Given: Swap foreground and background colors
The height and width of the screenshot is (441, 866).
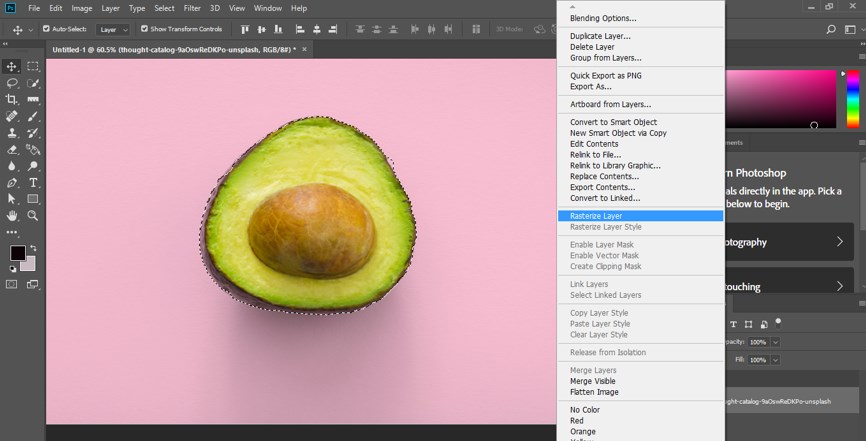Looking at the screenshot, I should coord(34,248).
